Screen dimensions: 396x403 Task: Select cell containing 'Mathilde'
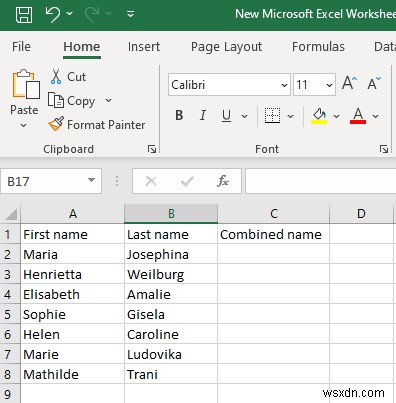tap(72, 374)
